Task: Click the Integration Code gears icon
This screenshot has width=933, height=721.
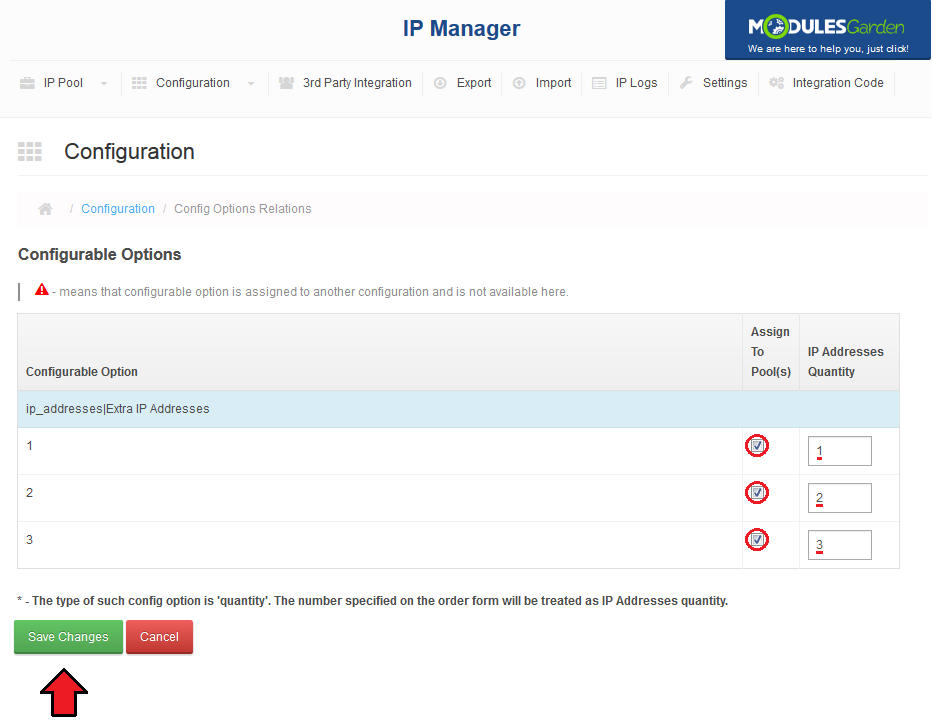Action: pyautogui.click(x=777, y=83)
